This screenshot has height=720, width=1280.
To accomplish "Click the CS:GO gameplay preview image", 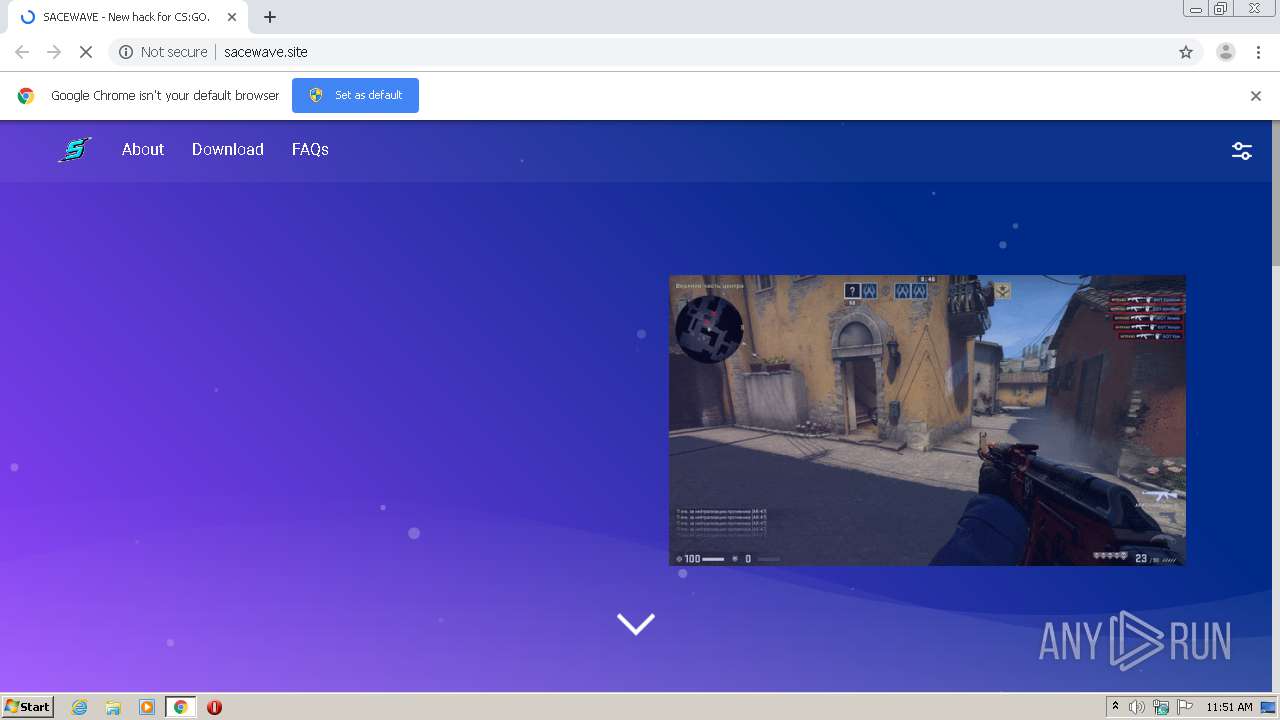I will click(927, 420).
